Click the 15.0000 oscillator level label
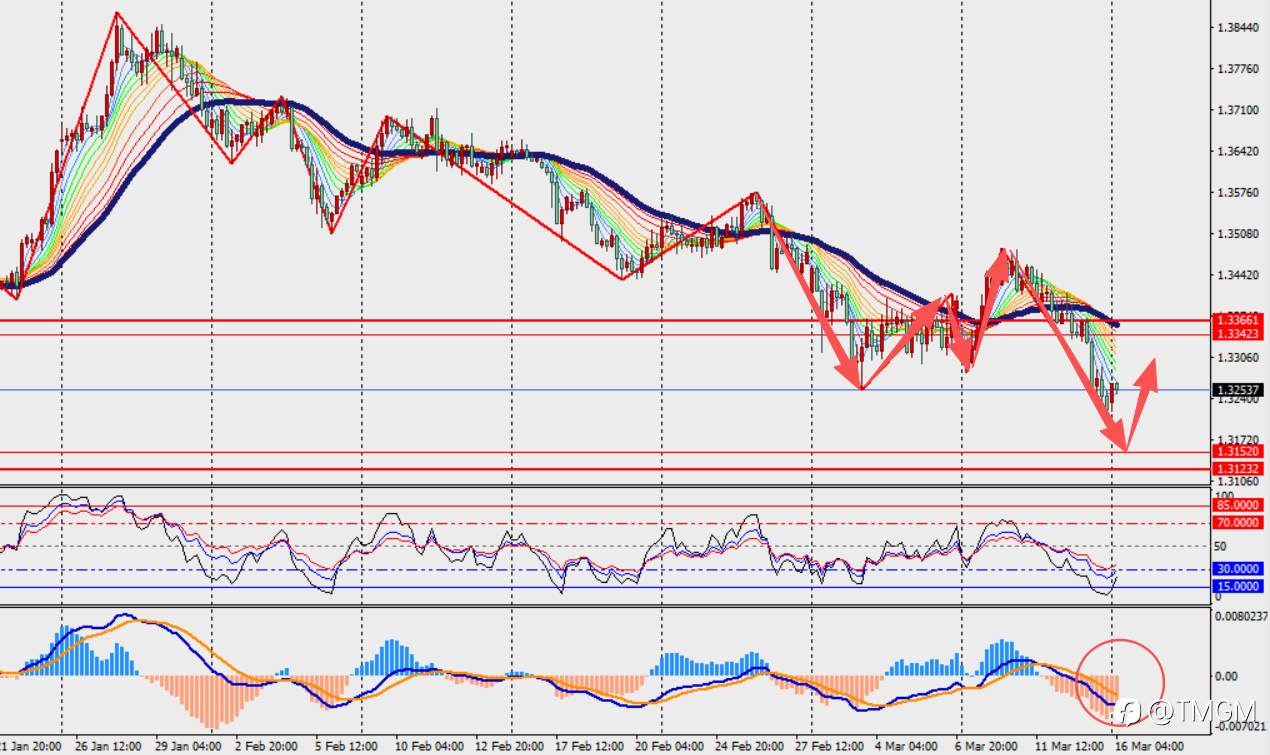 (1239, 586)
